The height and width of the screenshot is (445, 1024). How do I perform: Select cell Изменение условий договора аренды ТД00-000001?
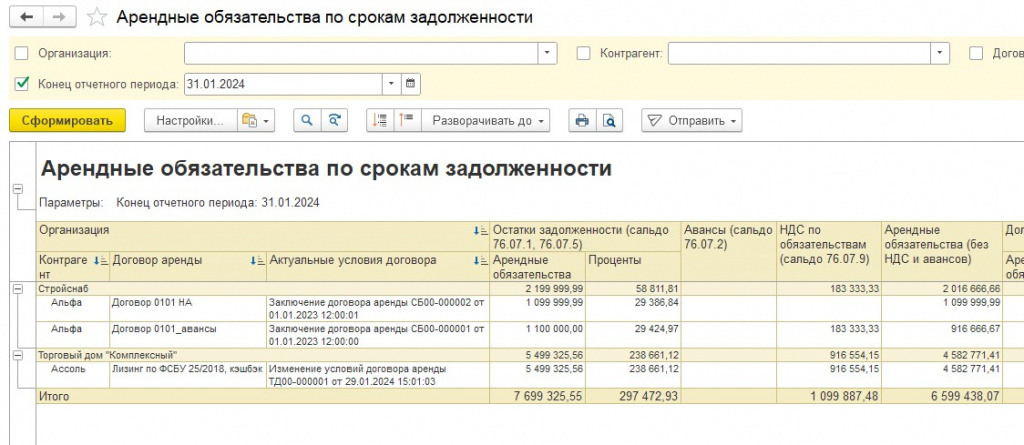tap(377, 375)
